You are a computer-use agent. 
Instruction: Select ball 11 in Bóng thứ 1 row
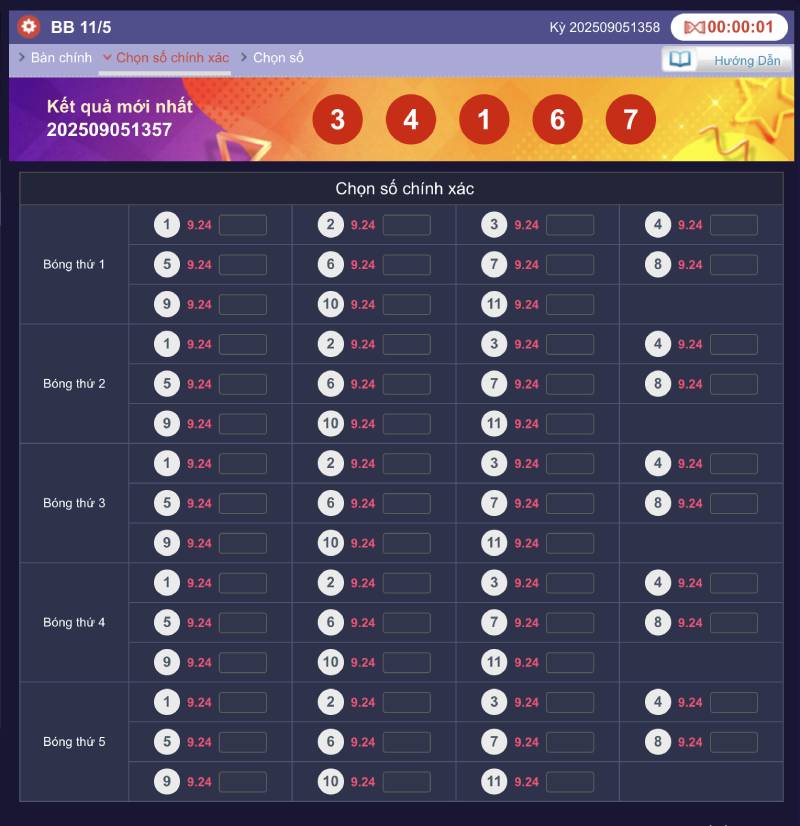(493, 304)
